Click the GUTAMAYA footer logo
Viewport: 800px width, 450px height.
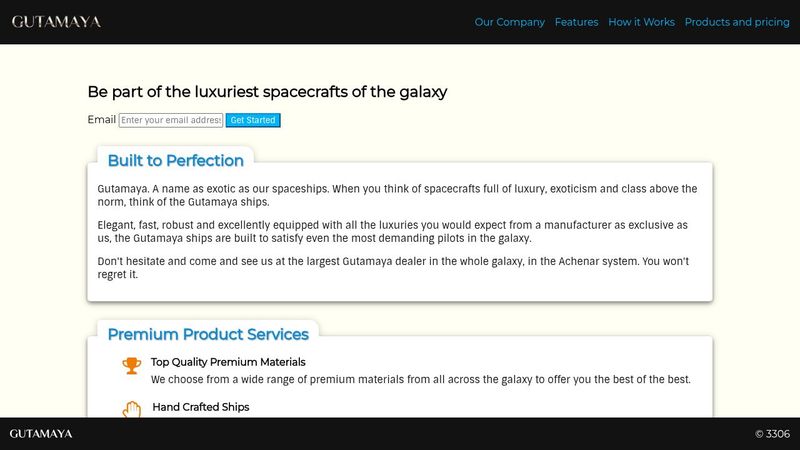[41, 434]
